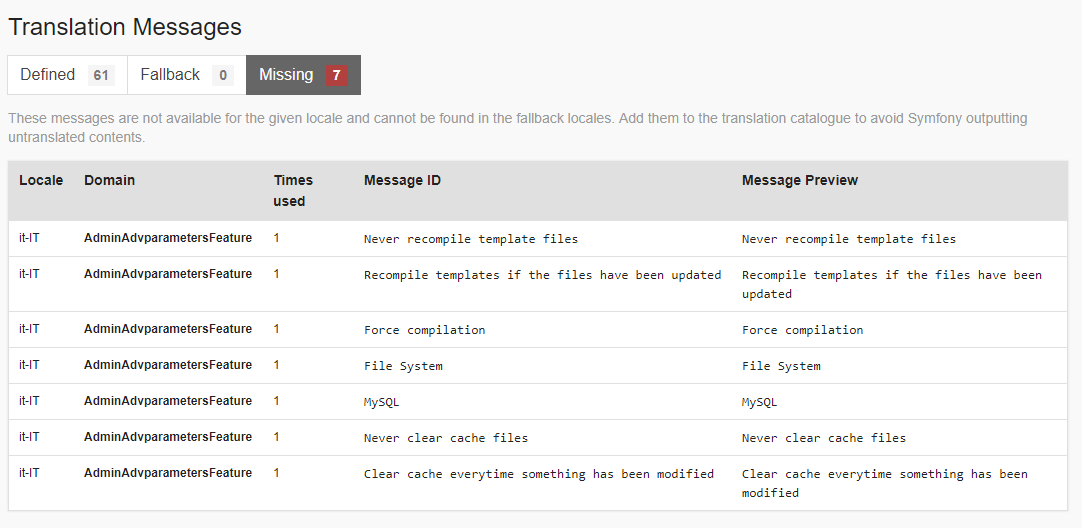This screenshot has height=528, width=1082.
Task: Click the Times used column header
Action: pyautogui.click(x=293, y=190)
